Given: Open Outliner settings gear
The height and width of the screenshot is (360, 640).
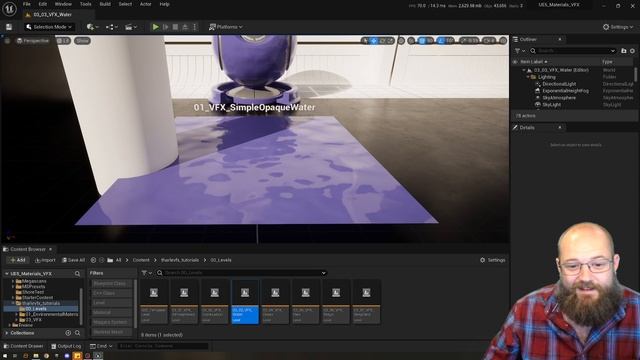Looking at the screenshot, I should (632, 51).
